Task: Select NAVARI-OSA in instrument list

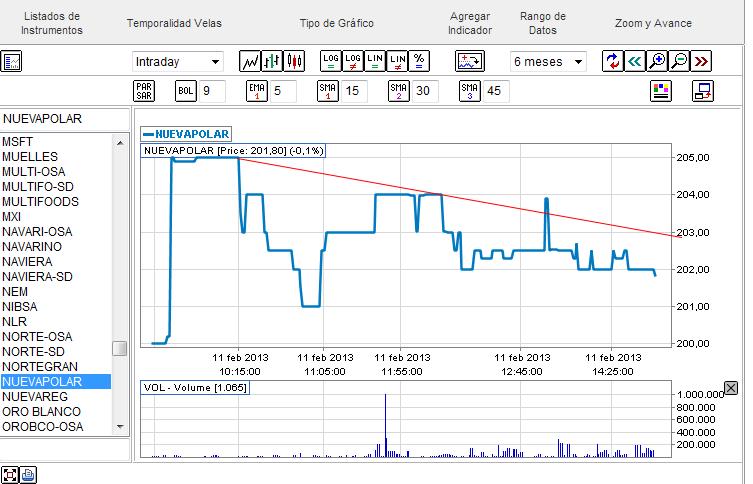Action: 56,231
